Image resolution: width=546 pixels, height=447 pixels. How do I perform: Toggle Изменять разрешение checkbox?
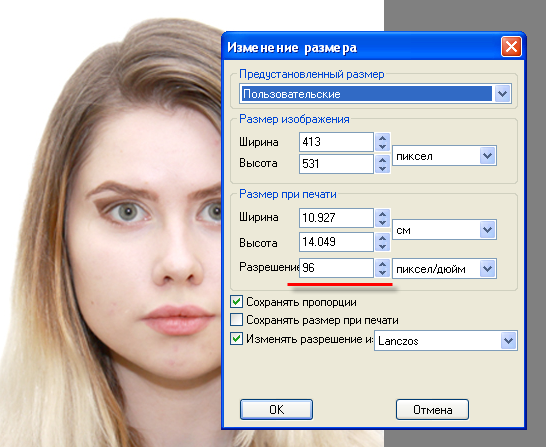coord(236,338)
